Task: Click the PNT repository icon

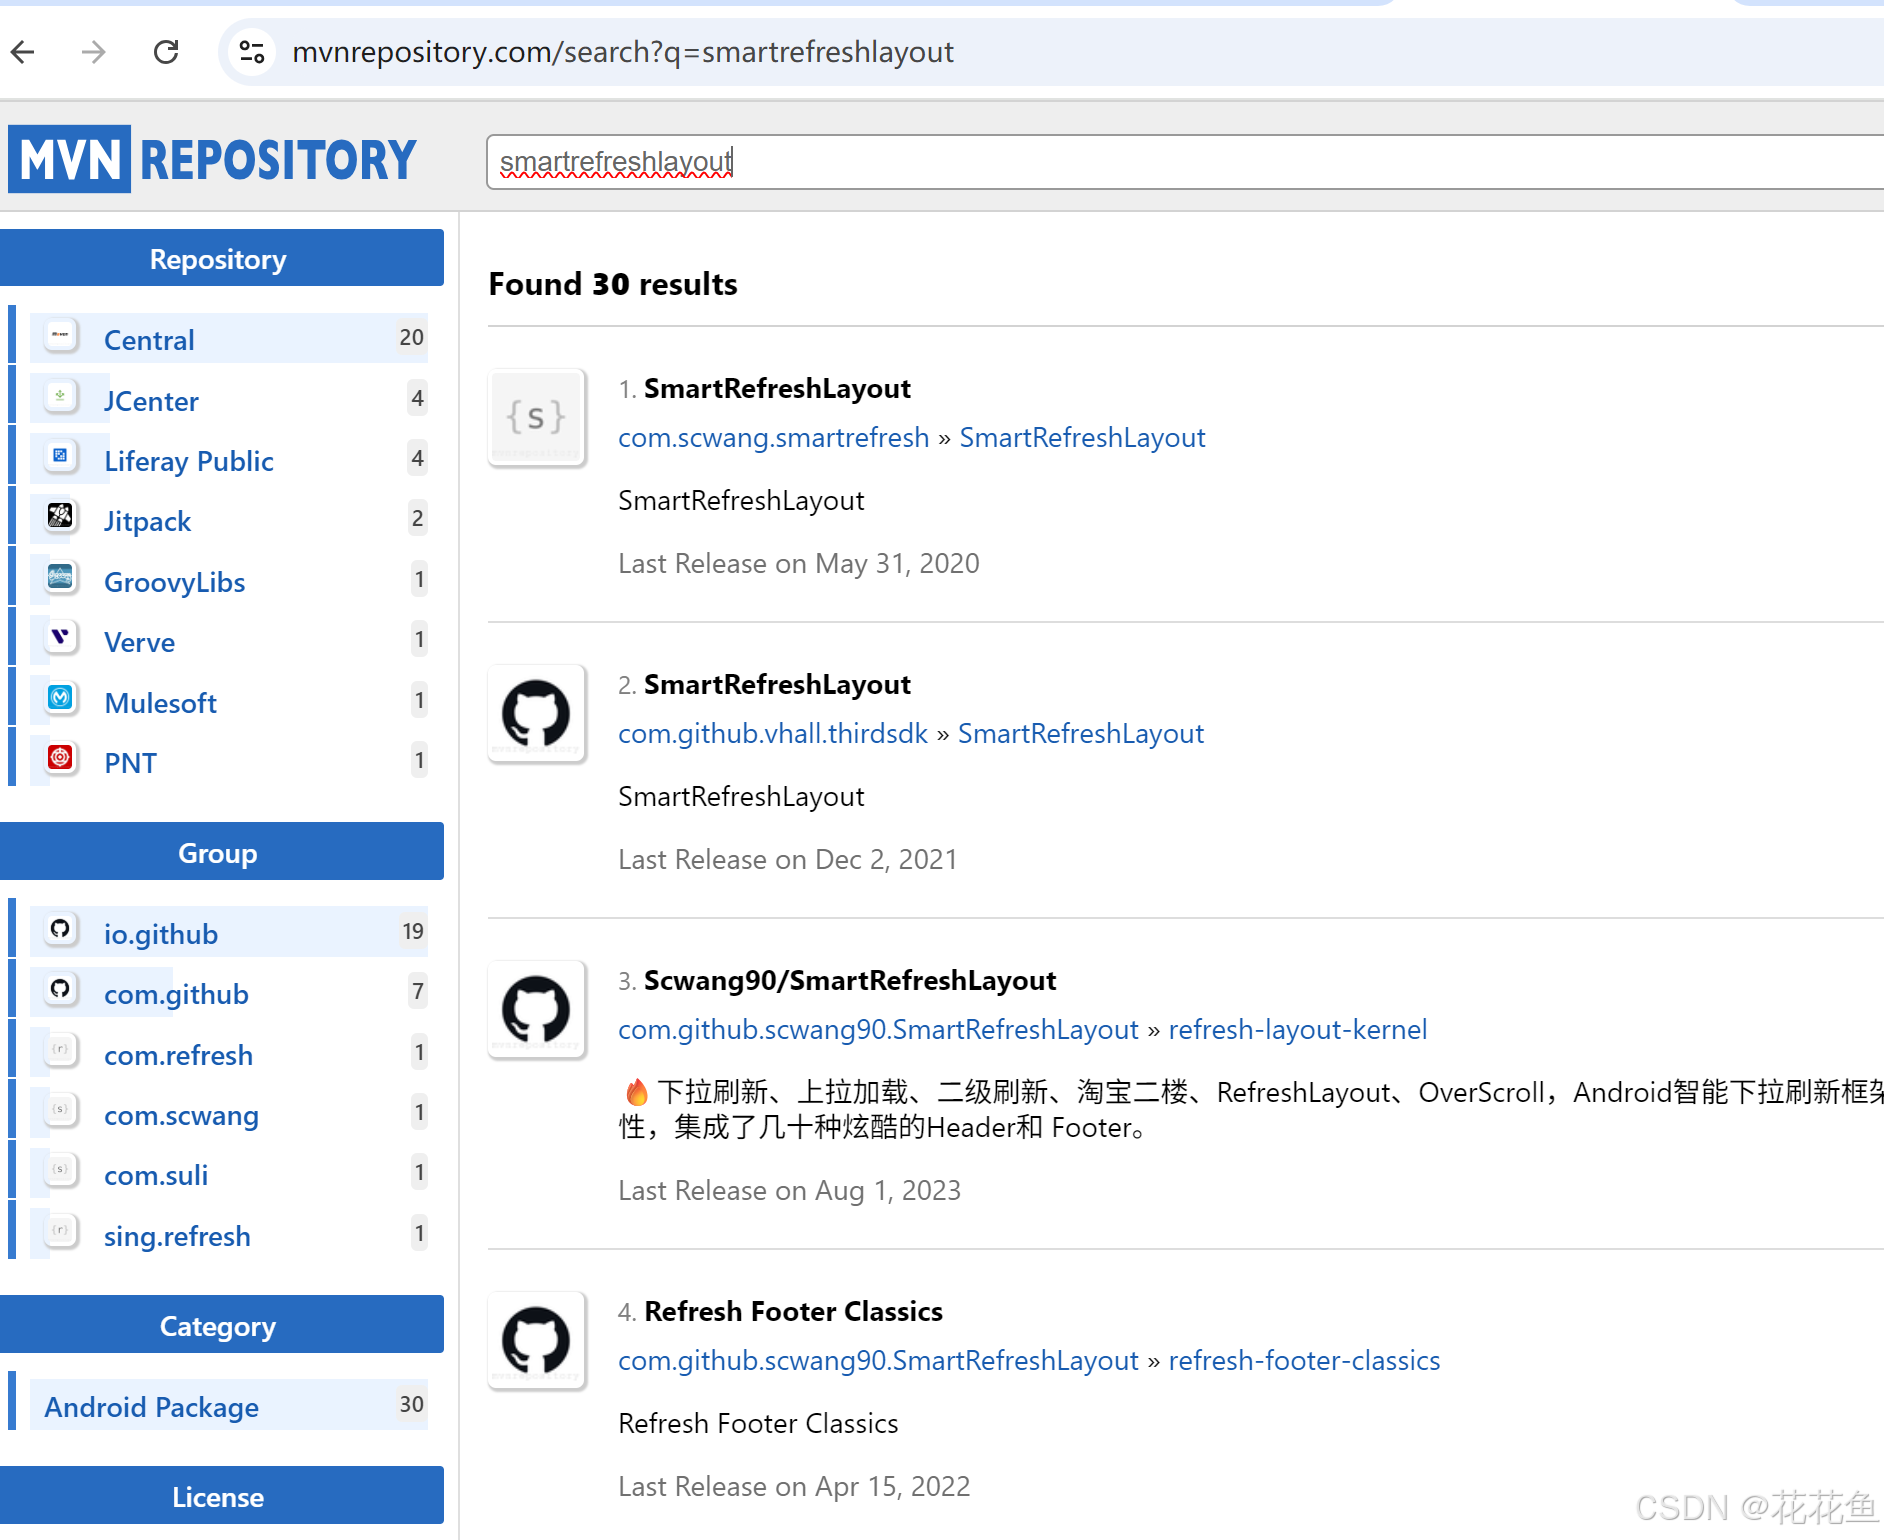Action: tap(61, 758)
